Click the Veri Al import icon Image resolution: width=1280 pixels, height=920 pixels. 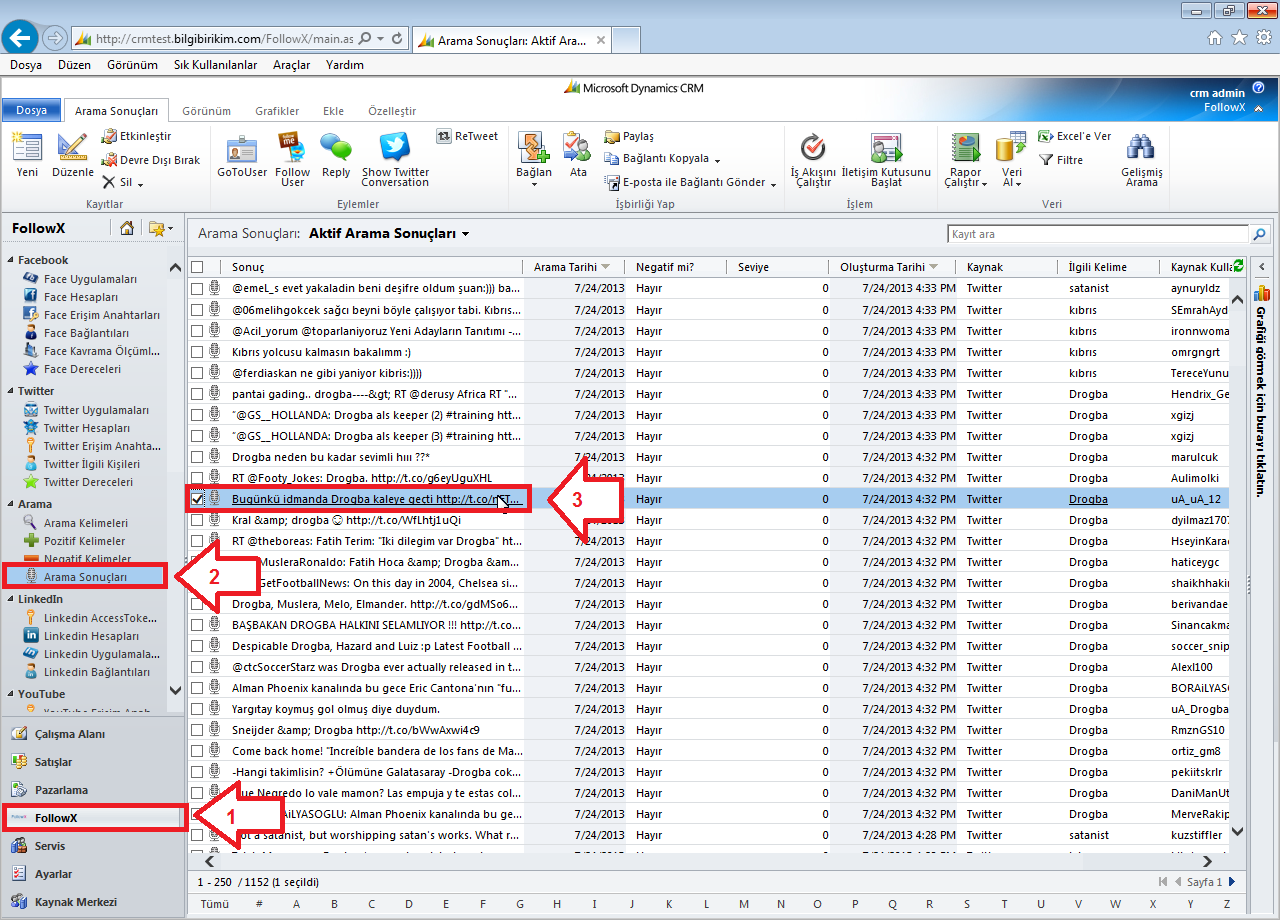[x=1012, y=148]
